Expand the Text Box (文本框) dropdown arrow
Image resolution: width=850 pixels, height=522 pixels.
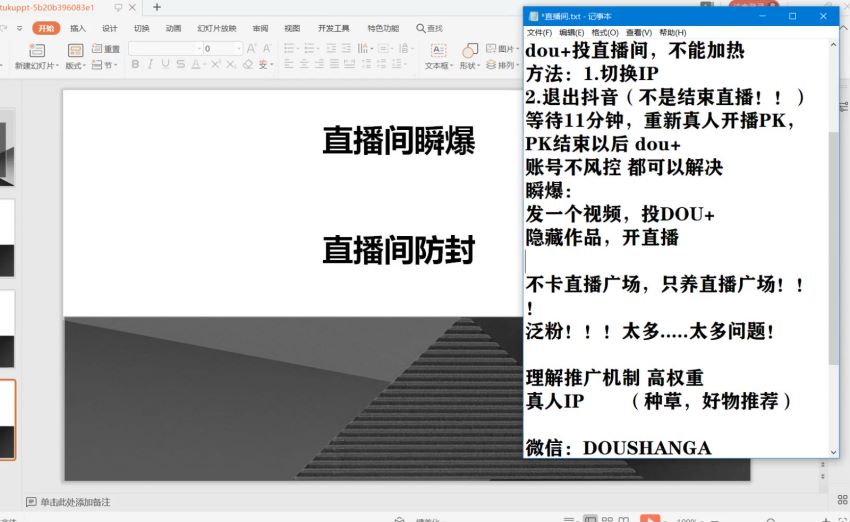[452, 66]
